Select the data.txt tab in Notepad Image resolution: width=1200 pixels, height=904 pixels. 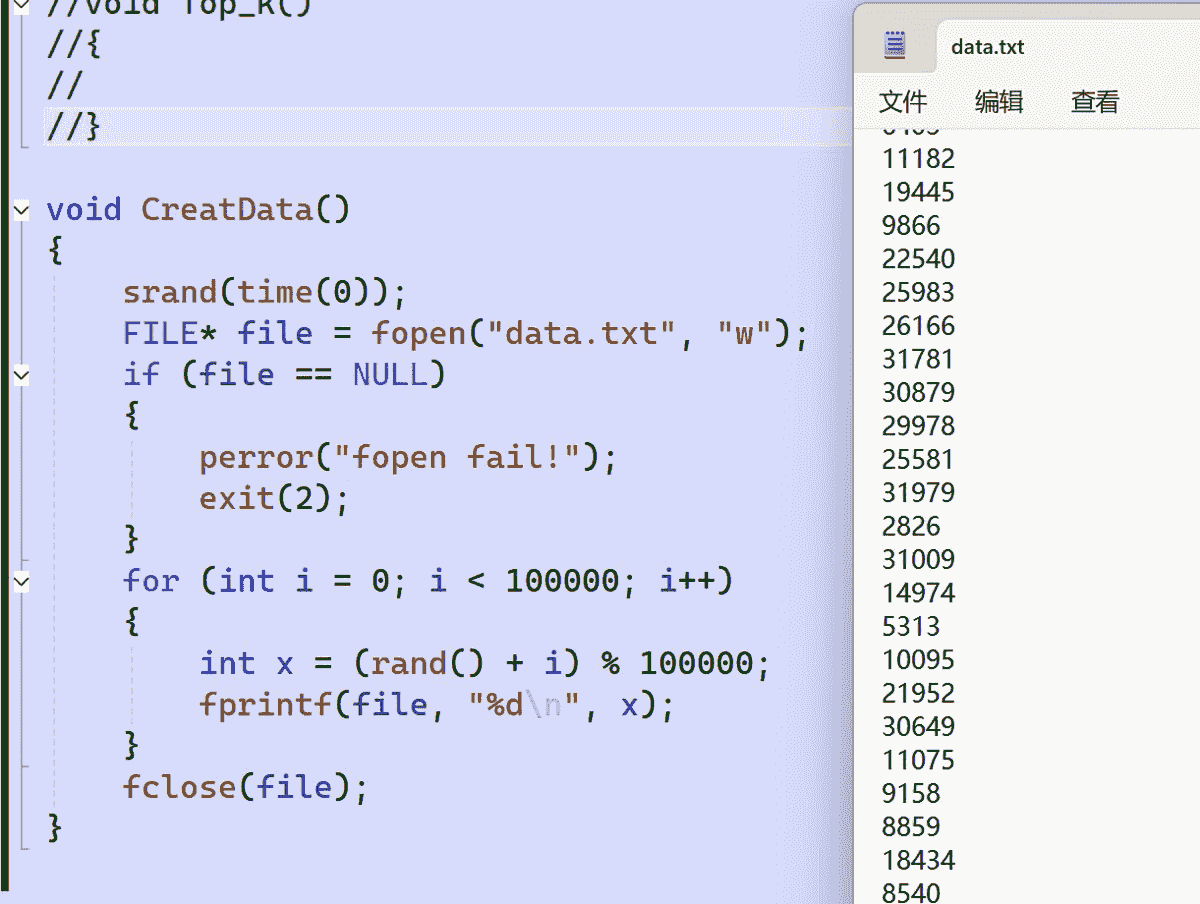pyautogui.click(x=987, y=47)
